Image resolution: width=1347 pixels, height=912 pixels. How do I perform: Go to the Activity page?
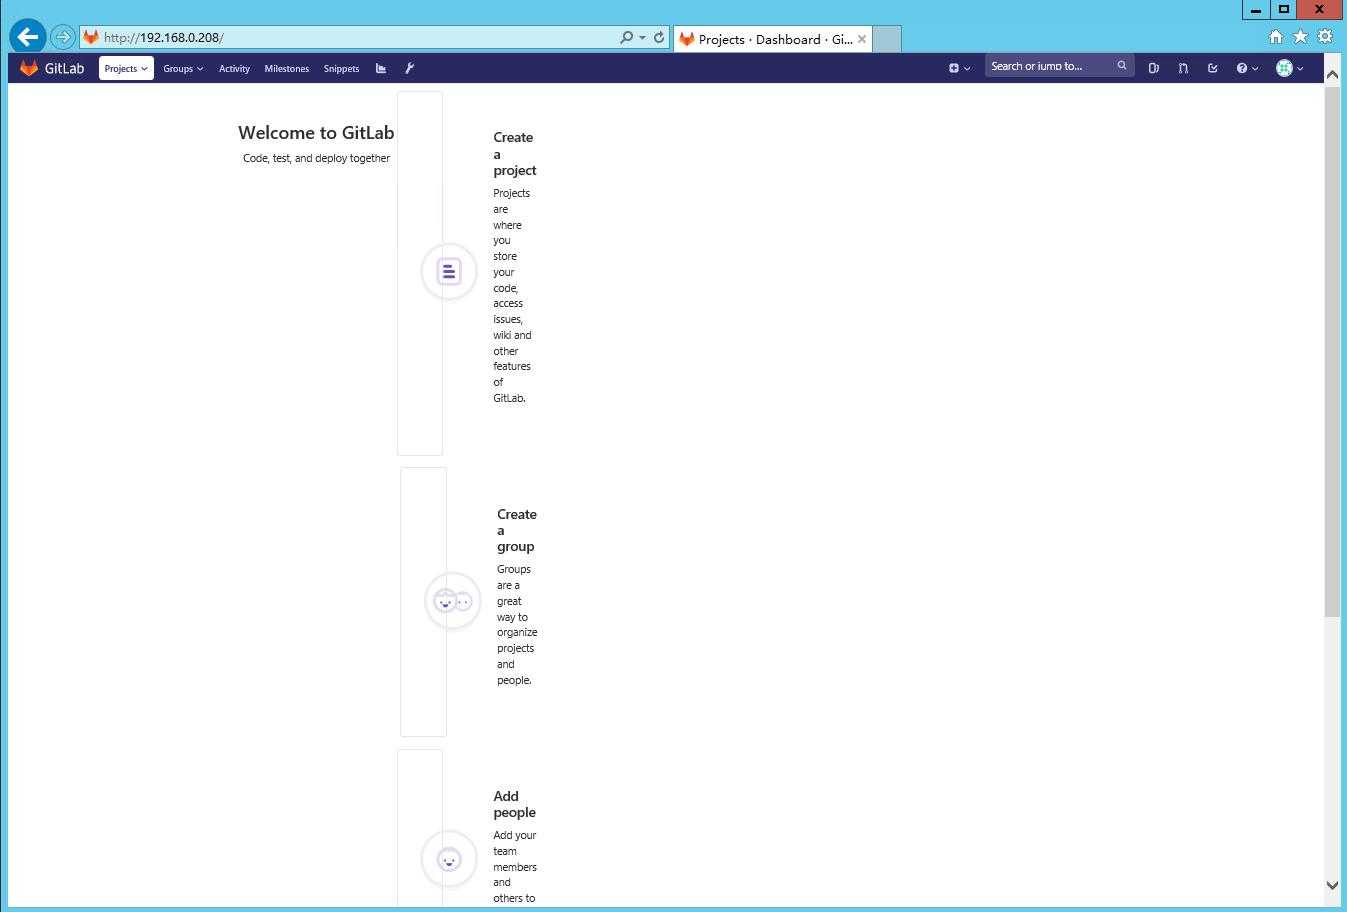tap(234, 68)
